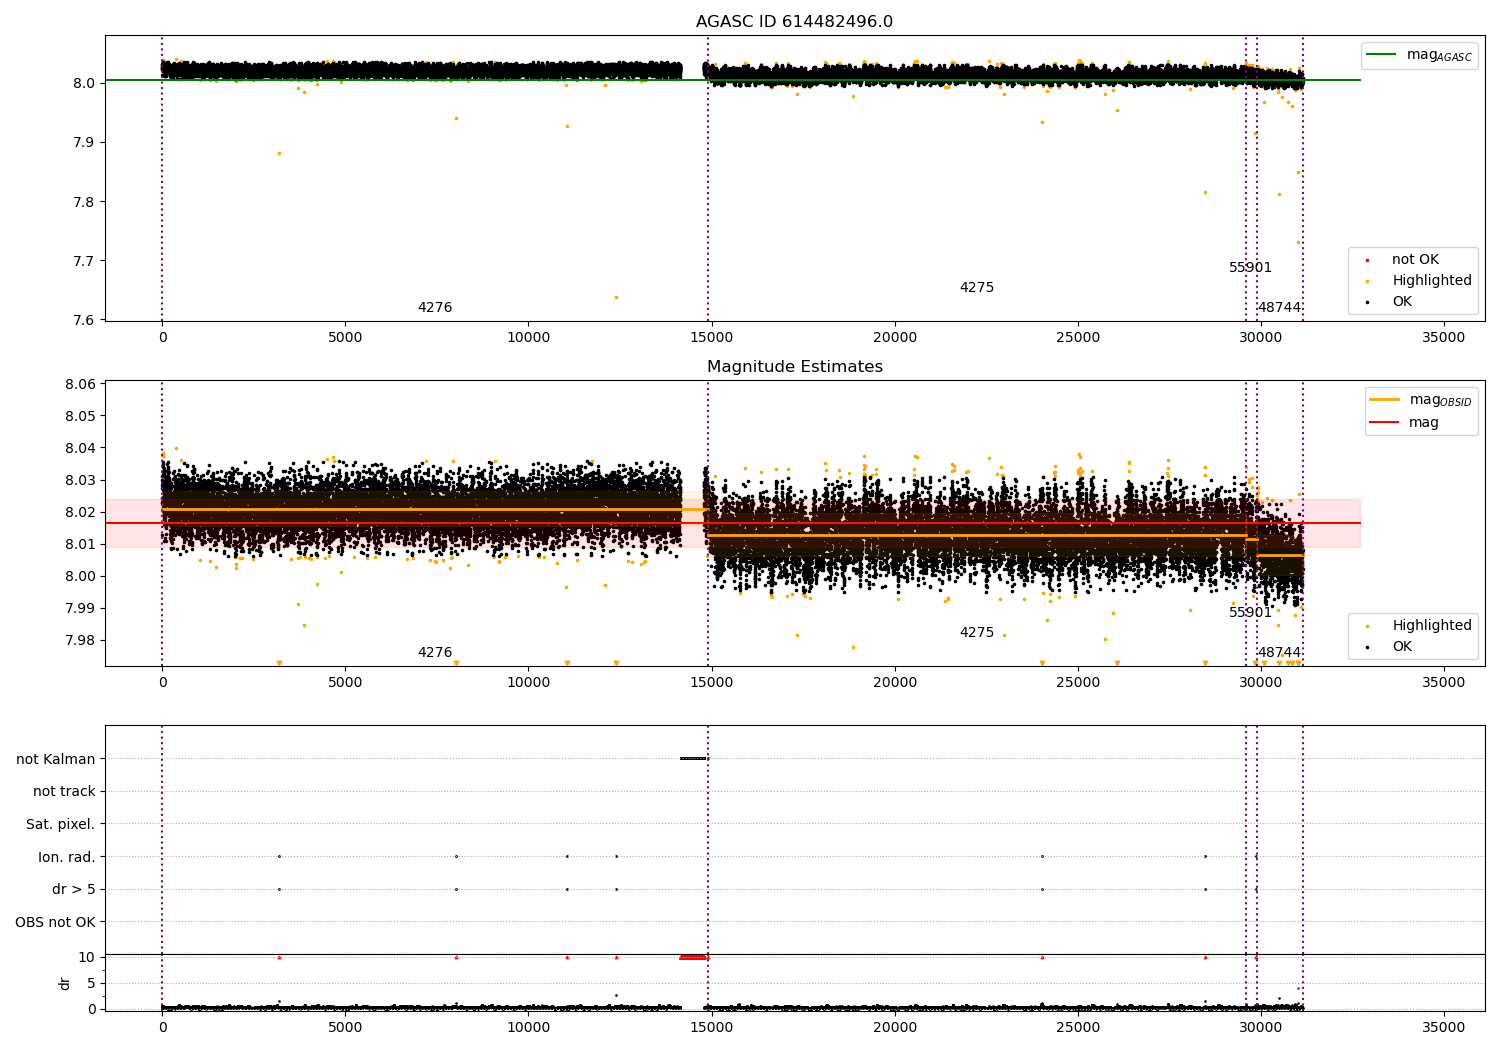
Task: Click obsid label '48744' in Magnitude Estimates plot
Action: point(1279,653)
